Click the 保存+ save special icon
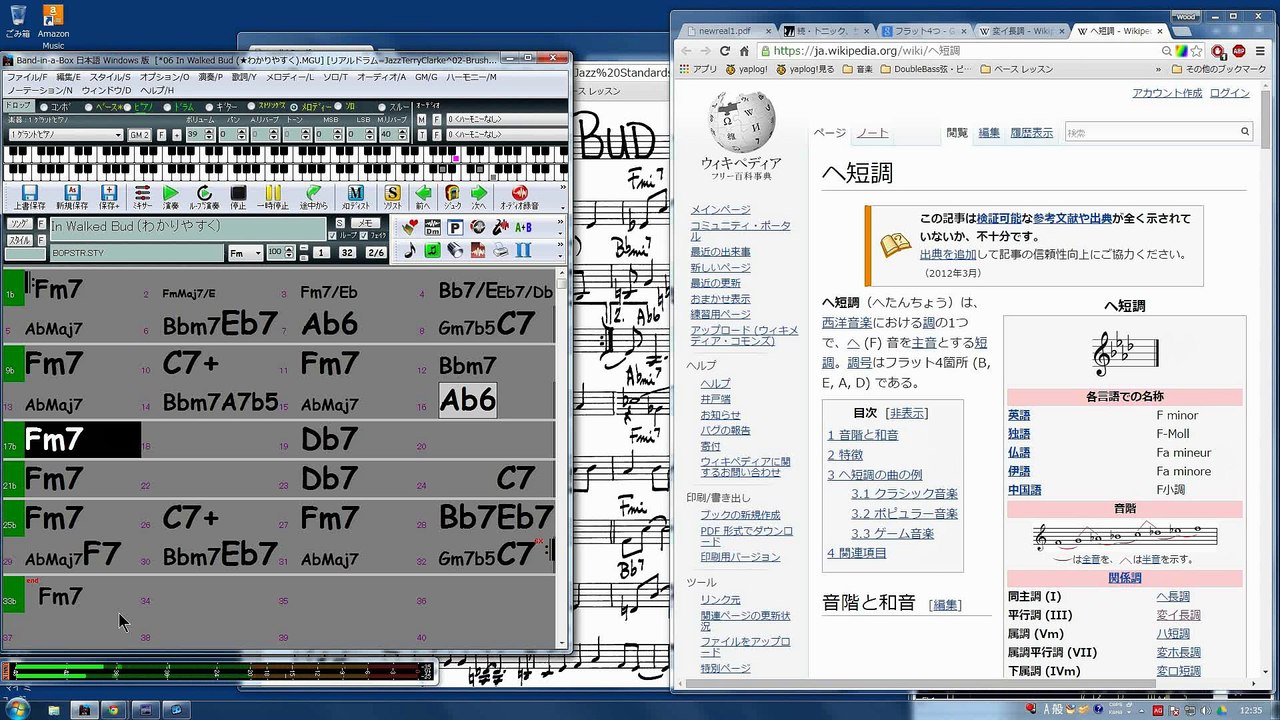1280x720 pixels. coord(109,197)
